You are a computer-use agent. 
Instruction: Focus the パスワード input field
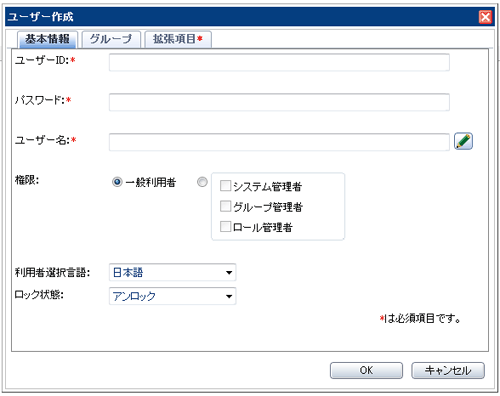pos(279,102)
